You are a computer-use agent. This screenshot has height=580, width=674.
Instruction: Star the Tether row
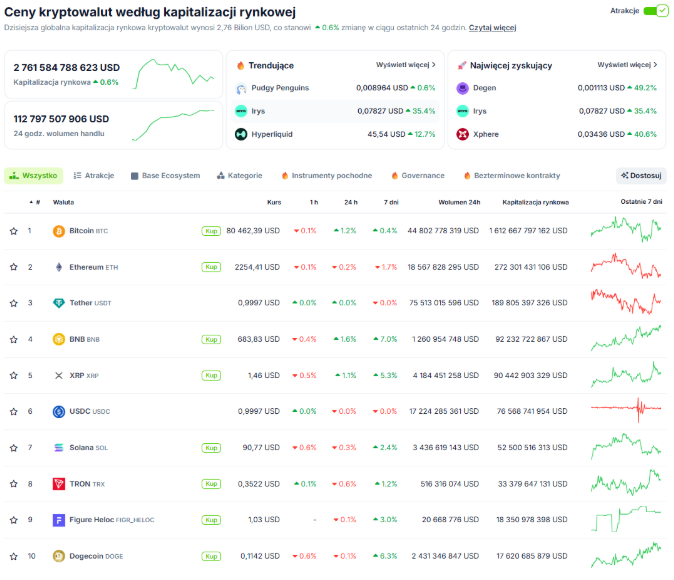click(14, 303)
